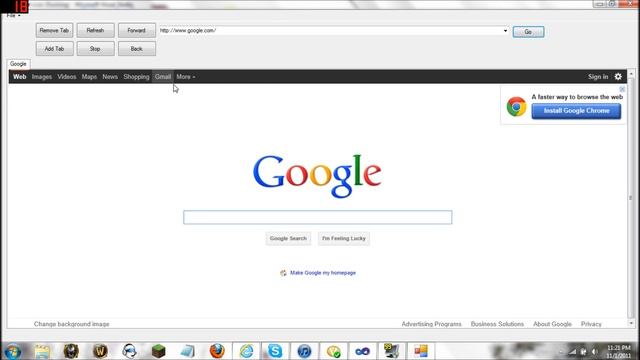
Task: Open the Windows Explorer taskbar icon
Action: [x=42, y=351]
